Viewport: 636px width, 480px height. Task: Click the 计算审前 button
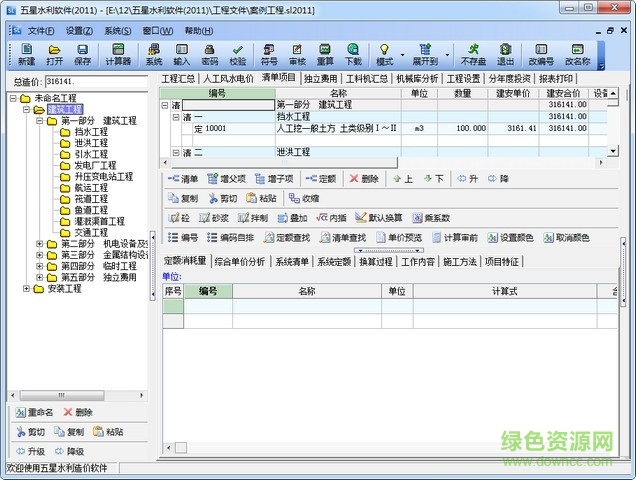click(x=455, y=237)
